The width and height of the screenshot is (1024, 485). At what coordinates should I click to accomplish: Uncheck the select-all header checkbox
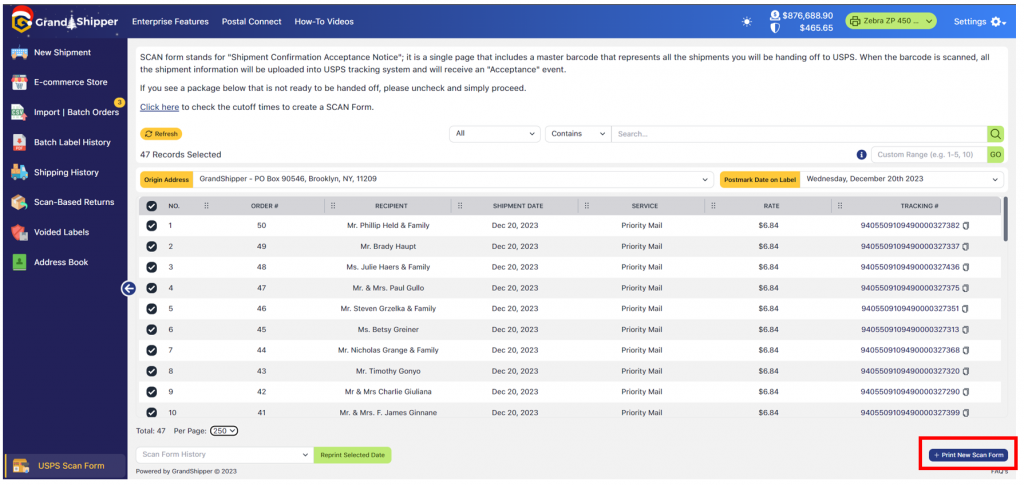(x=152, y=206)
